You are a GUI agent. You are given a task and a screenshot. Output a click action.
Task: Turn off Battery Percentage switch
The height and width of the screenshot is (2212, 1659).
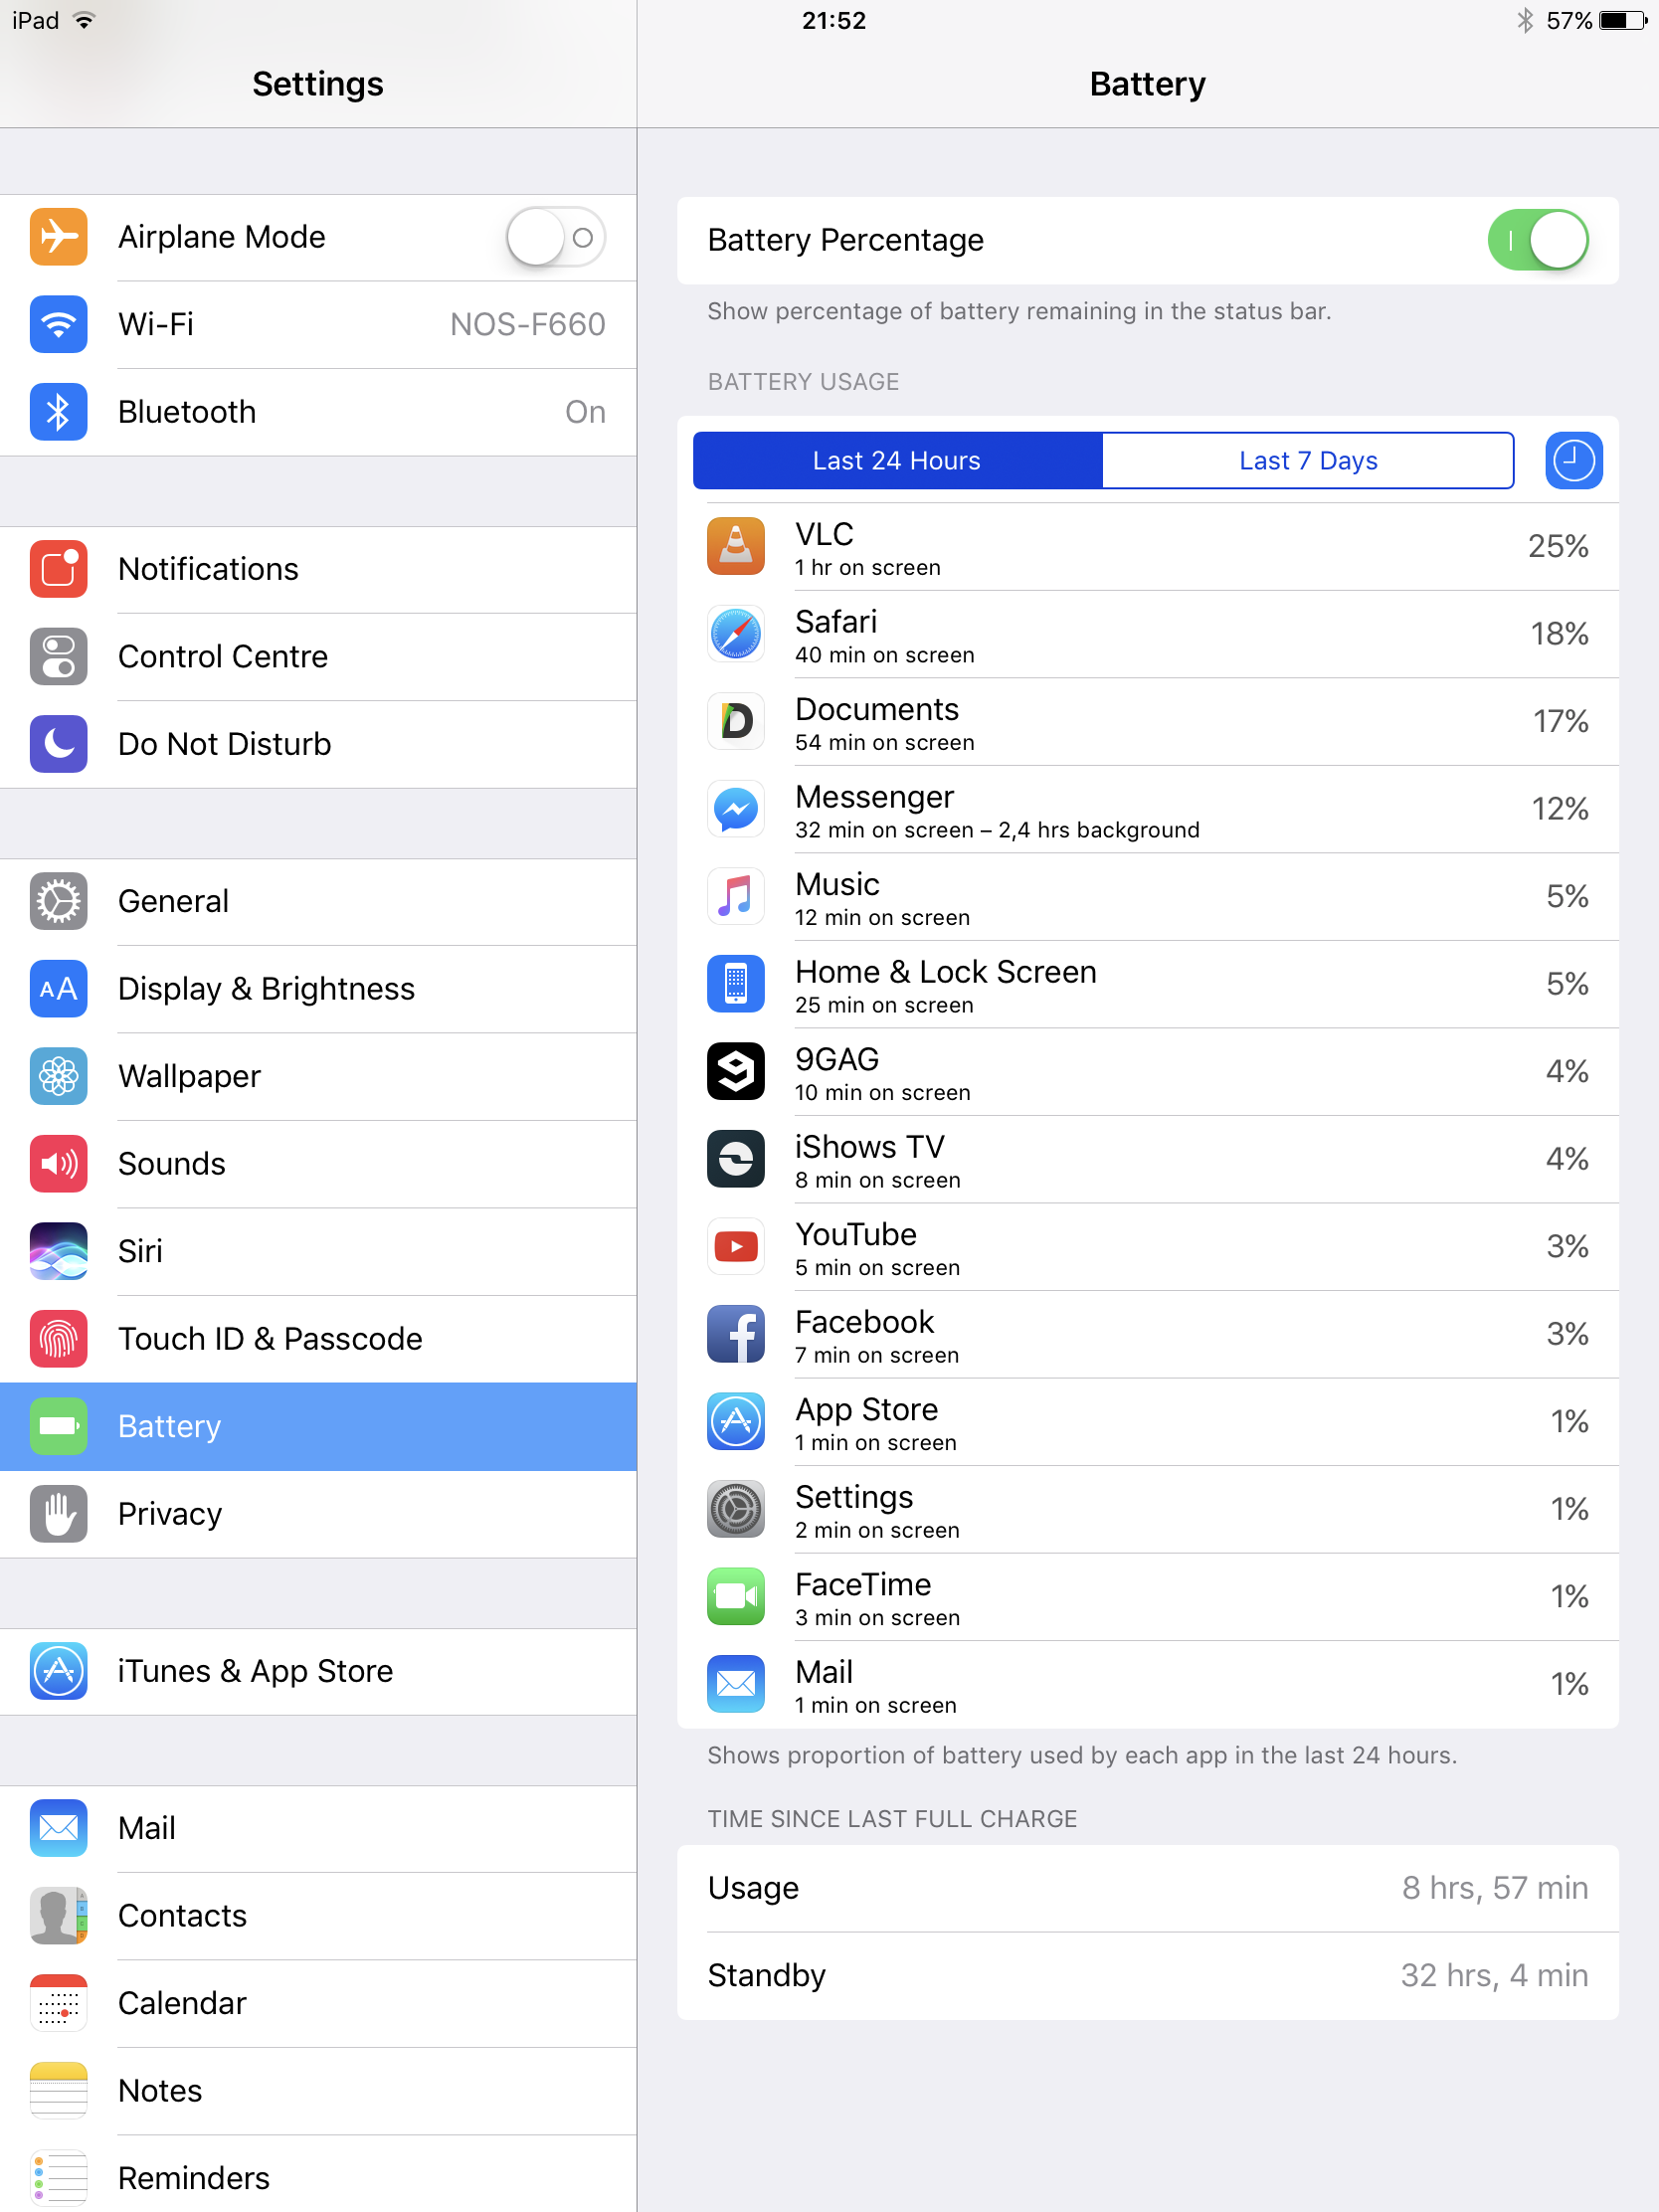tap(1538, 240)
